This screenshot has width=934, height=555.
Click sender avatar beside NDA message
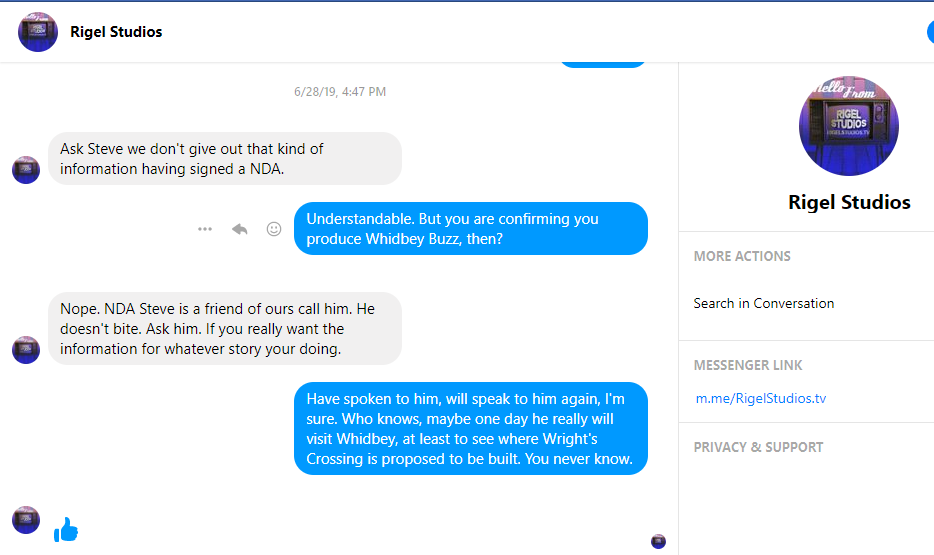pyautogui.click(x=26, y=170)
